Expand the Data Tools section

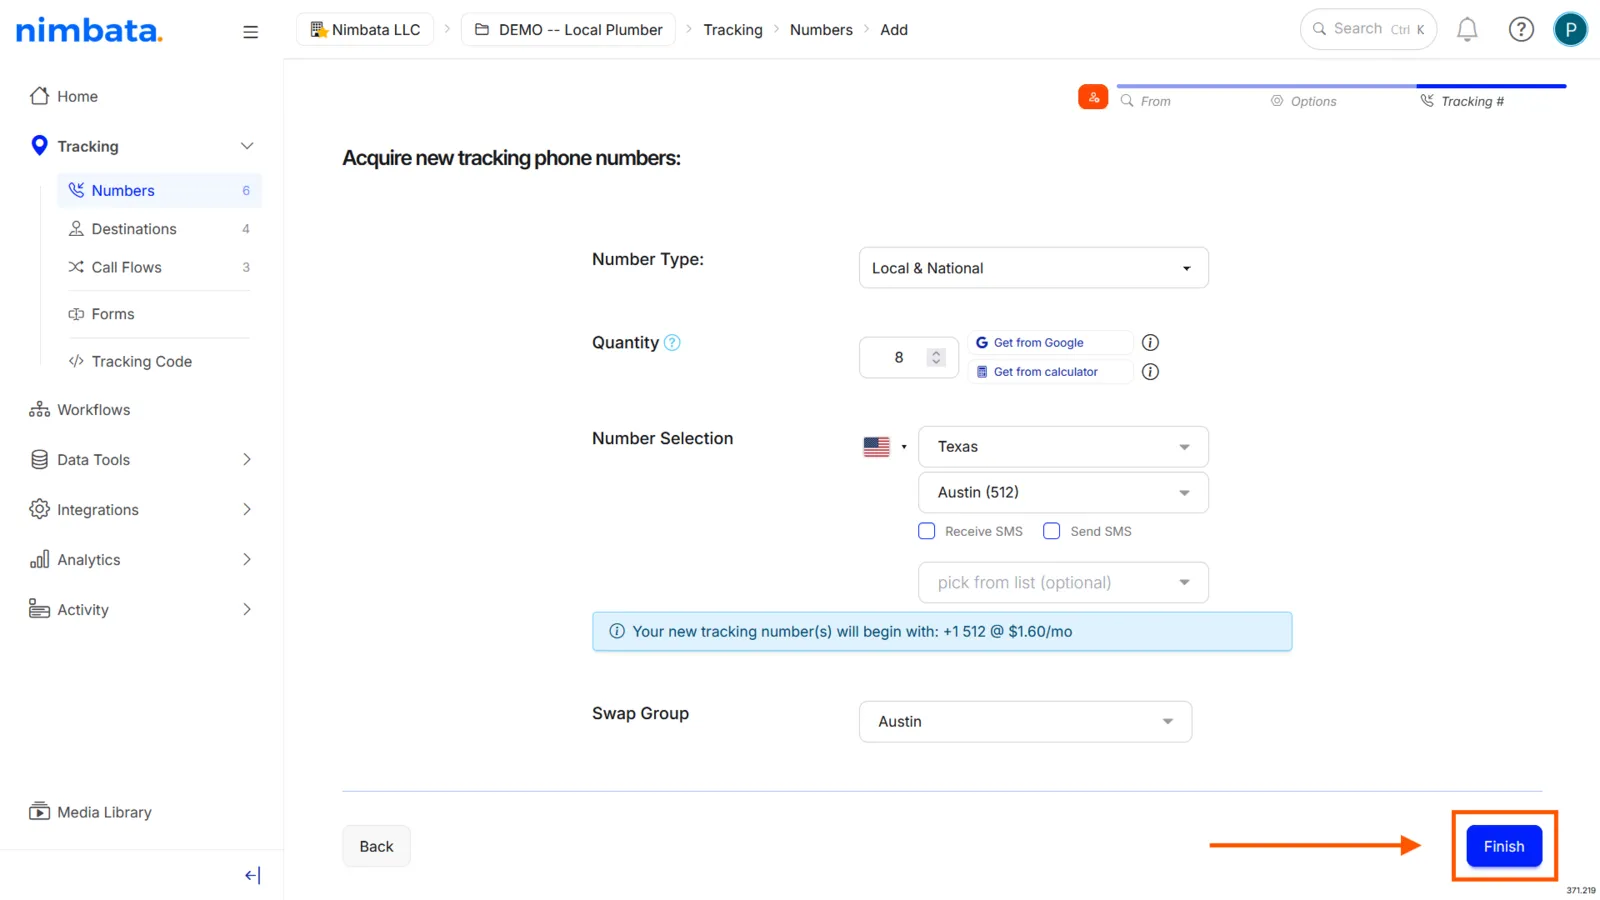click(x=246, y=460)
